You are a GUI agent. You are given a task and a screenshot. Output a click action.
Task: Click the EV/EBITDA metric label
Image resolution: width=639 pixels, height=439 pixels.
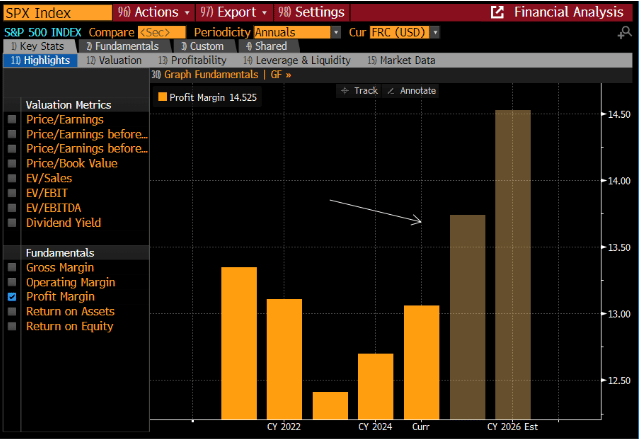[x=53, y=208]
